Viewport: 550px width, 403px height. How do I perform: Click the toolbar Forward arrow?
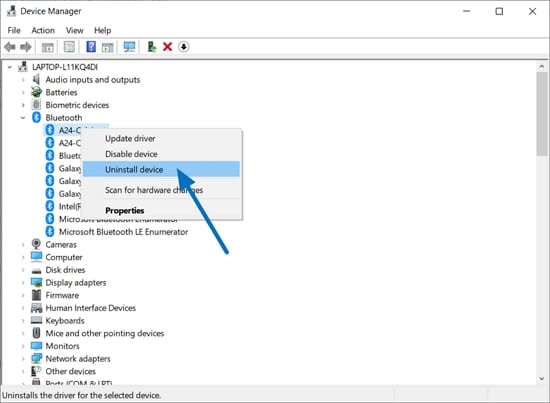[x=26, y=47]
